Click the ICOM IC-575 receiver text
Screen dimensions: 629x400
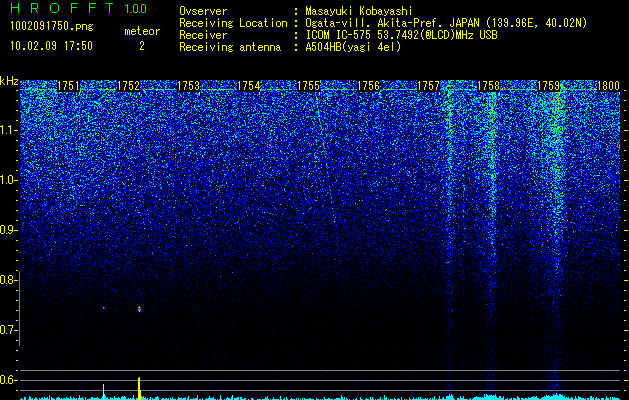[x=401, y=35]
